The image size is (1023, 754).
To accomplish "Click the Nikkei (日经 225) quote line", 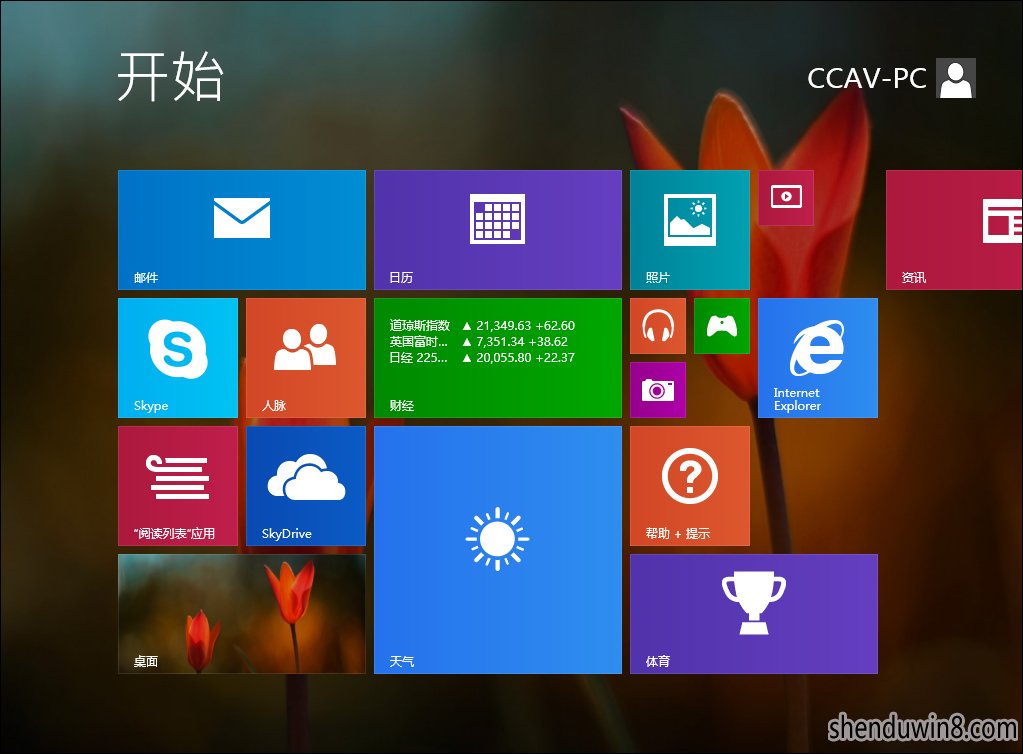I will [x=482, y=357].
